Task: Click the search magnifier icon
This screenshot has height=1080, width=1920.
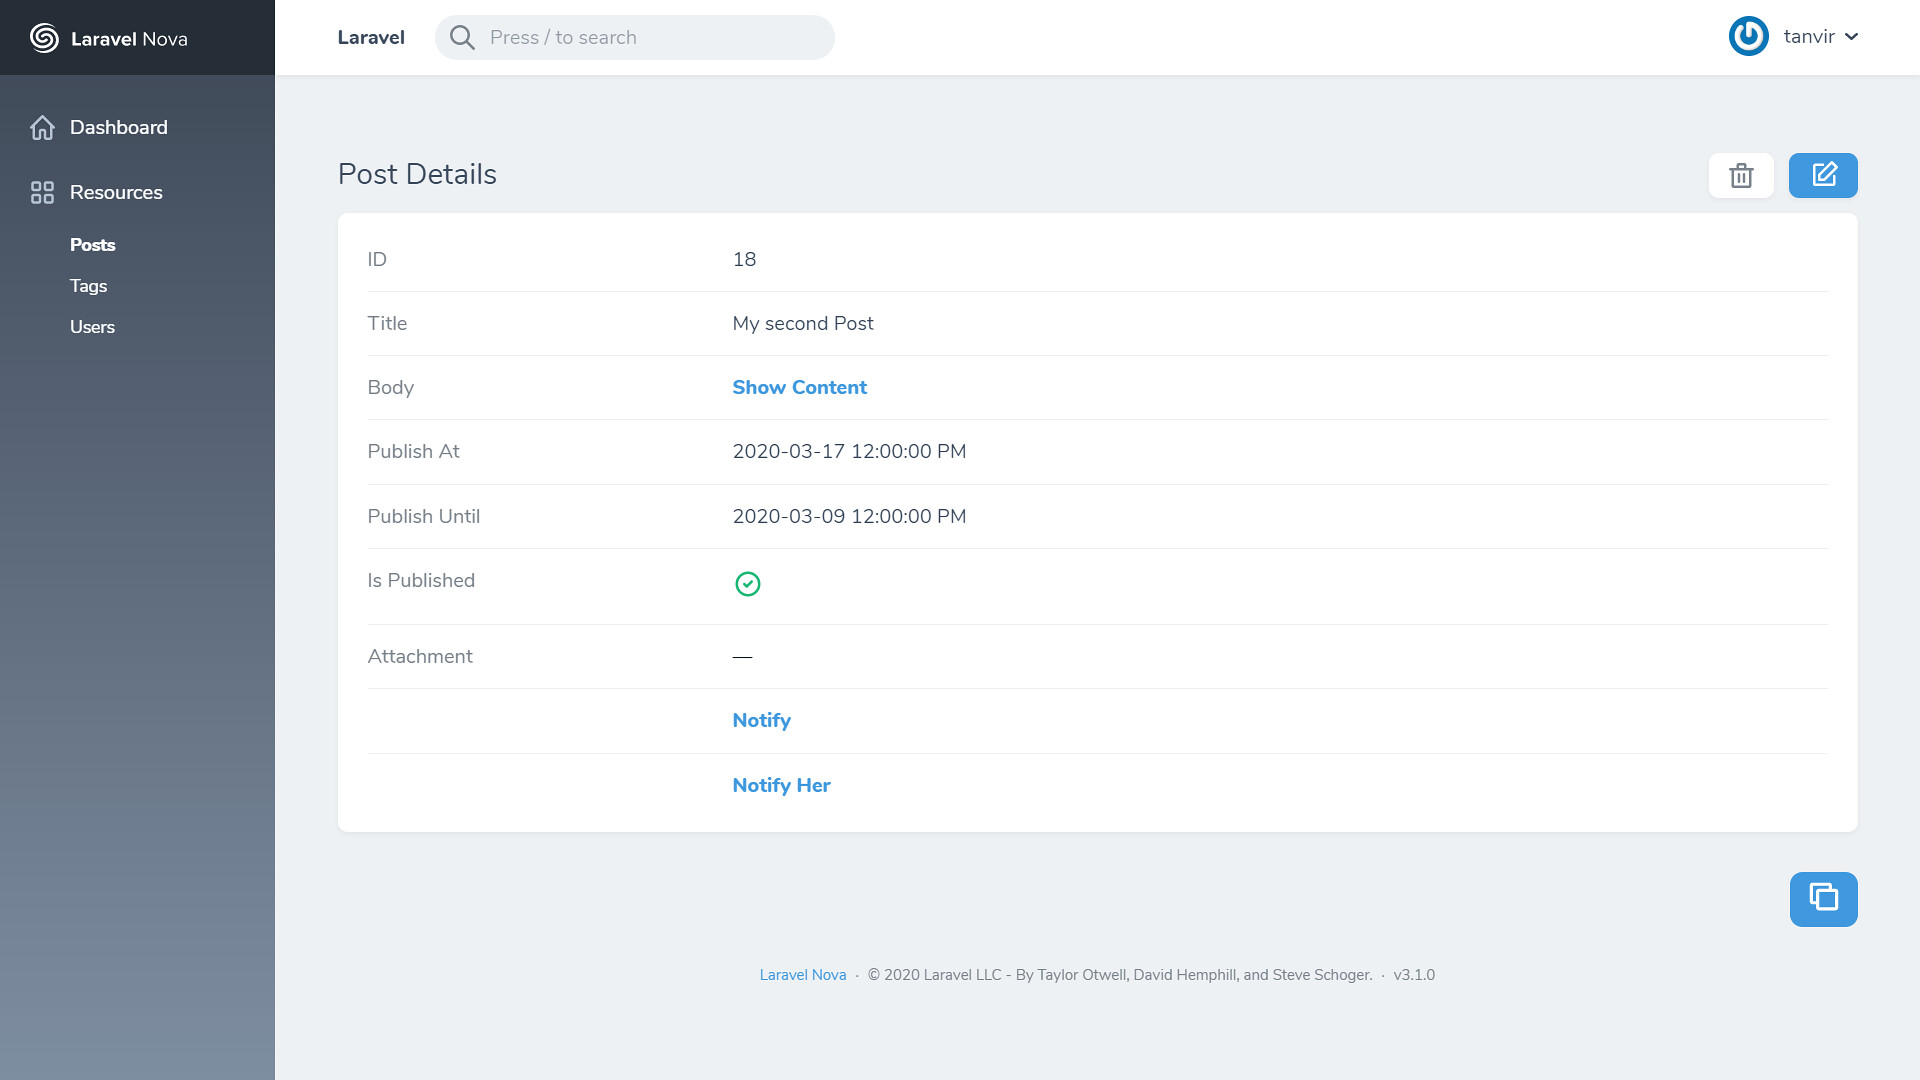Action: pyautogui.click(x=462, y=37)
